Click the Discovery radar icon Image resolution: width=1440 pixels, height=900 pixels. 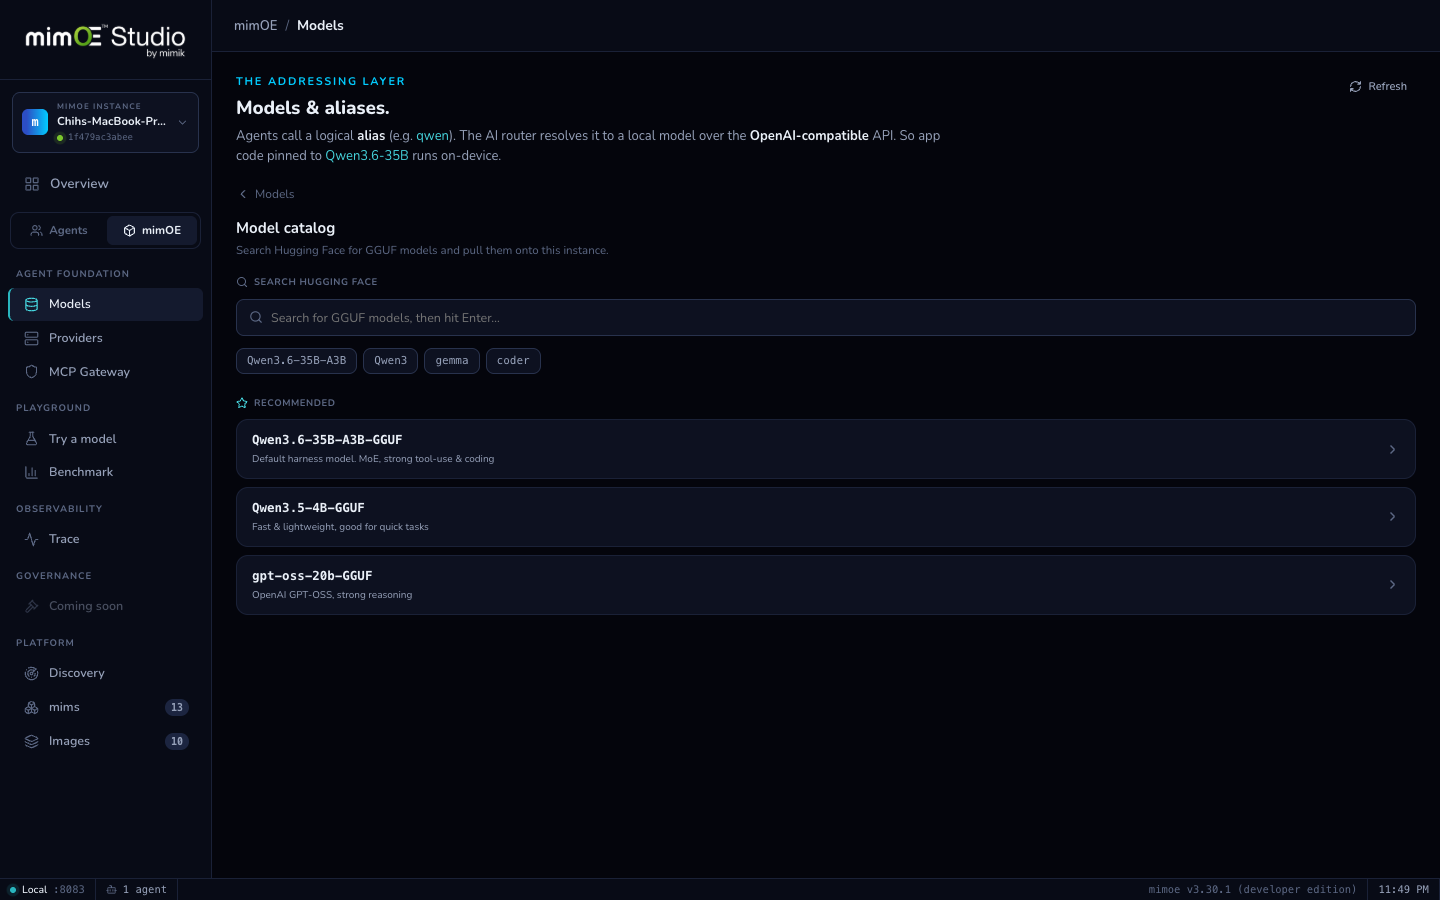(x=31, y=673)
